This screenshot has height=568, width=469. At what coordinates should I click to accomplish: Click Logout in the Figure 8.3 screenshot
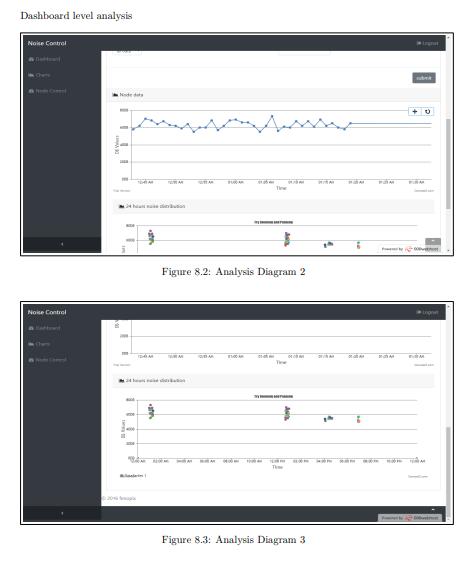point(427,312)
